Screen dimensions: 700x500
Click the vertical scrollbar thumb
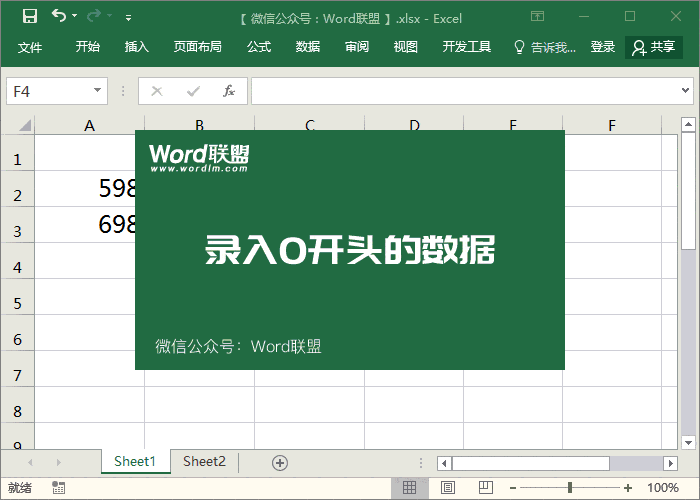coord(688,191)
